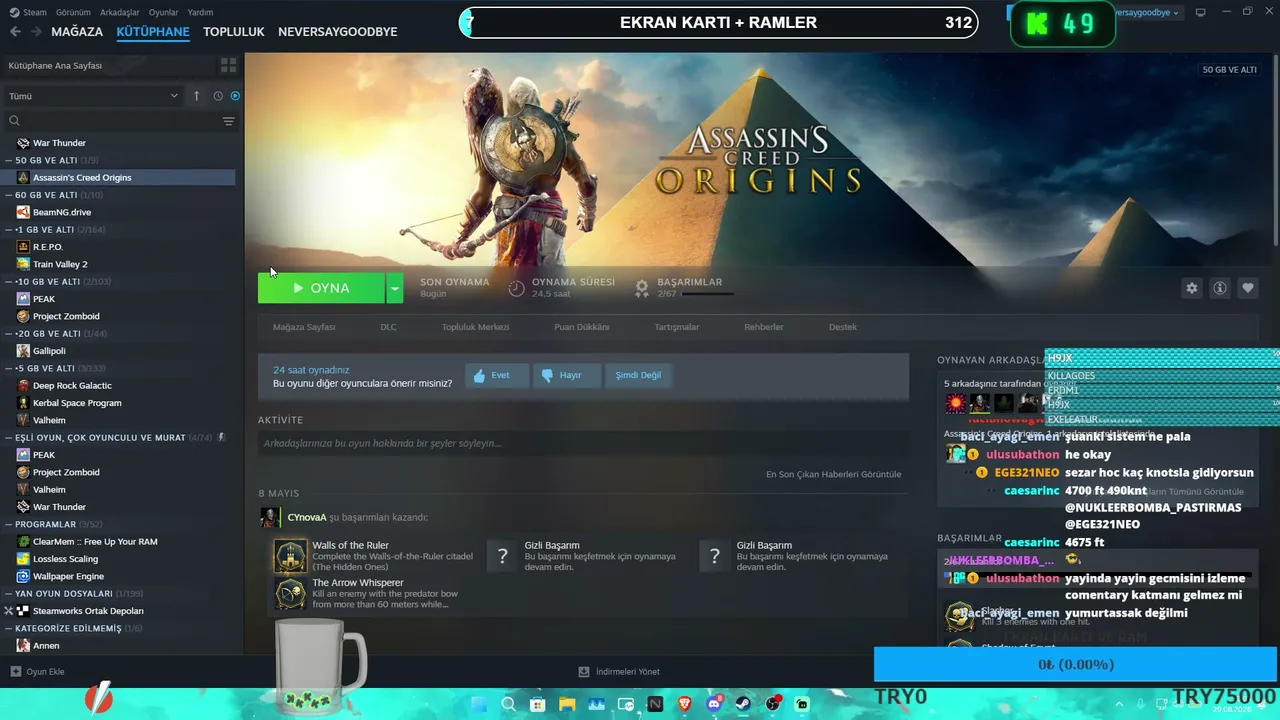Show game info with the info icon
Viewport: 1280px width, 720px height.
1220,288
